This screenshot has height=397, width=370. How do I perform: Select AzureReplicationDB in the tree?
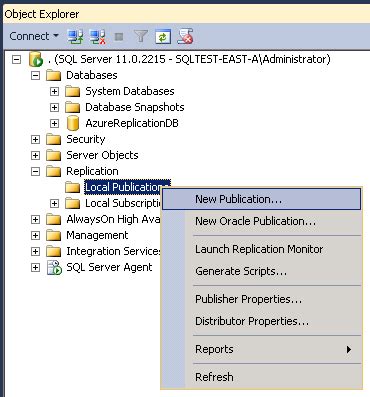(x=132, y=123)
